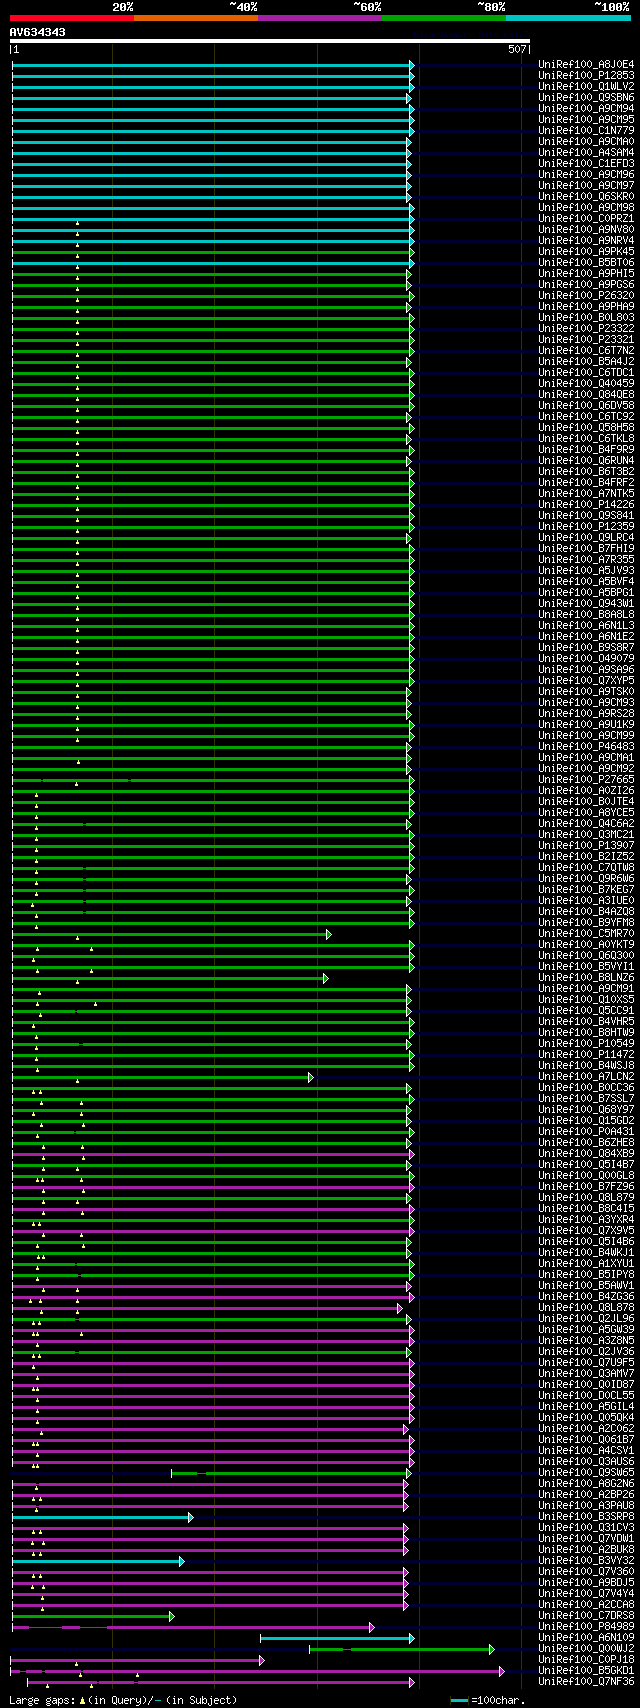Open hit UniRef100_C0PRZ1
The image size is (640, 1708).
point(586,218)
